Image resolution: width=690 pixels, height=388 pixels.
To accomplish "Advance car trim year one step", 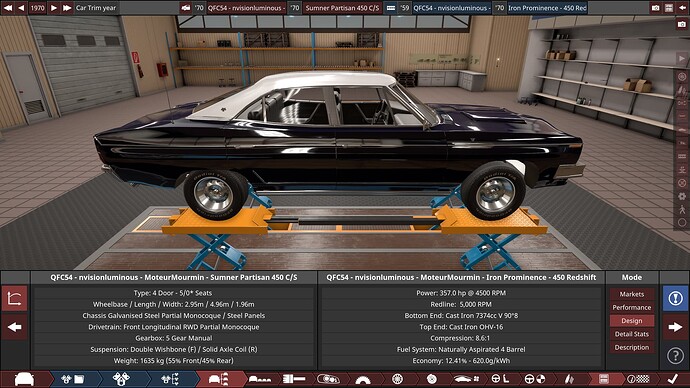I will pos(54,8).
